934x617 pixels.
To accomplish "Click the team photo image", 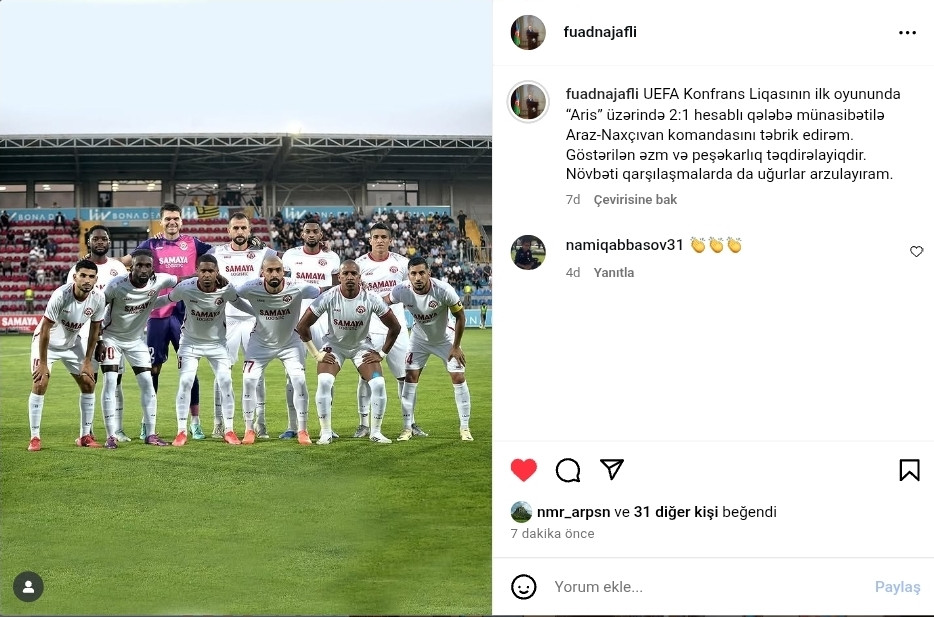I will [x=246, y=308].
